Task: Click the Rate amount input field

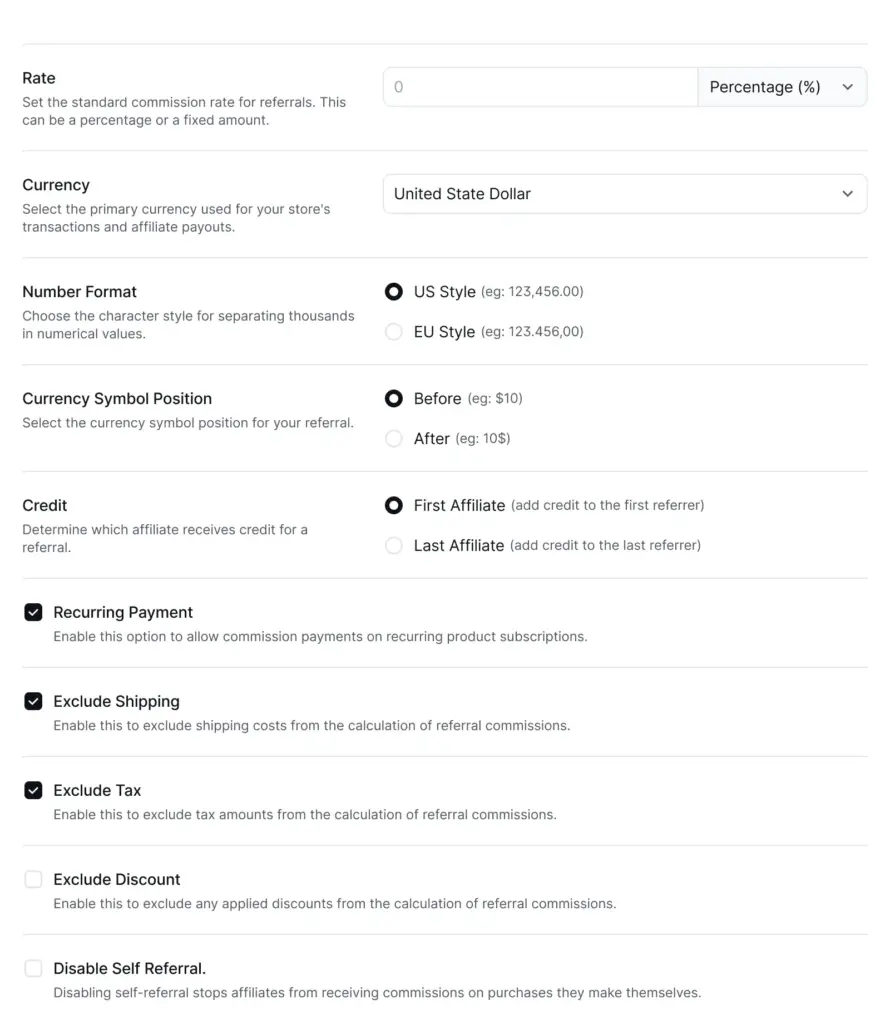Action: tap(541, 87)
